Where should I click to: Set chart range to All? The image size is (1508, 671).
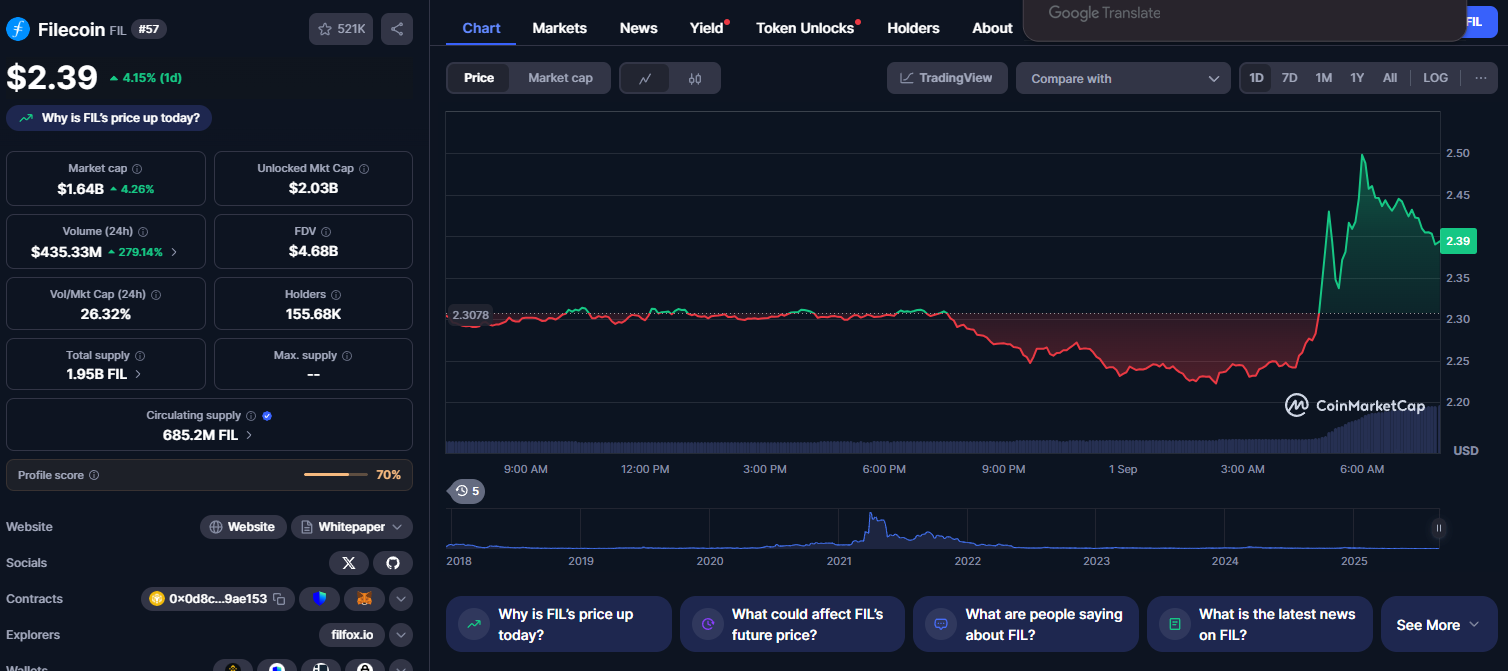point(1390,78)
